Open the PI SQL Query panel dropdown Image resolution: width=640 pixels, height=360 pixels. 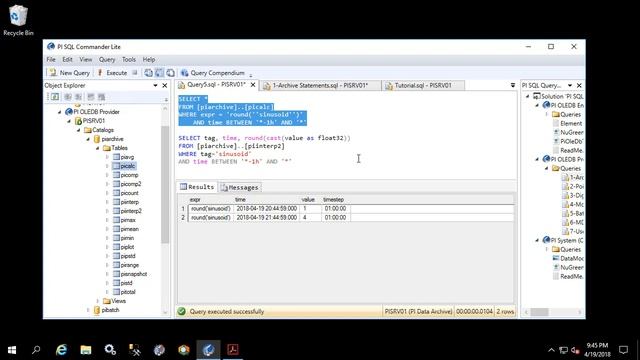pos(570,85)
